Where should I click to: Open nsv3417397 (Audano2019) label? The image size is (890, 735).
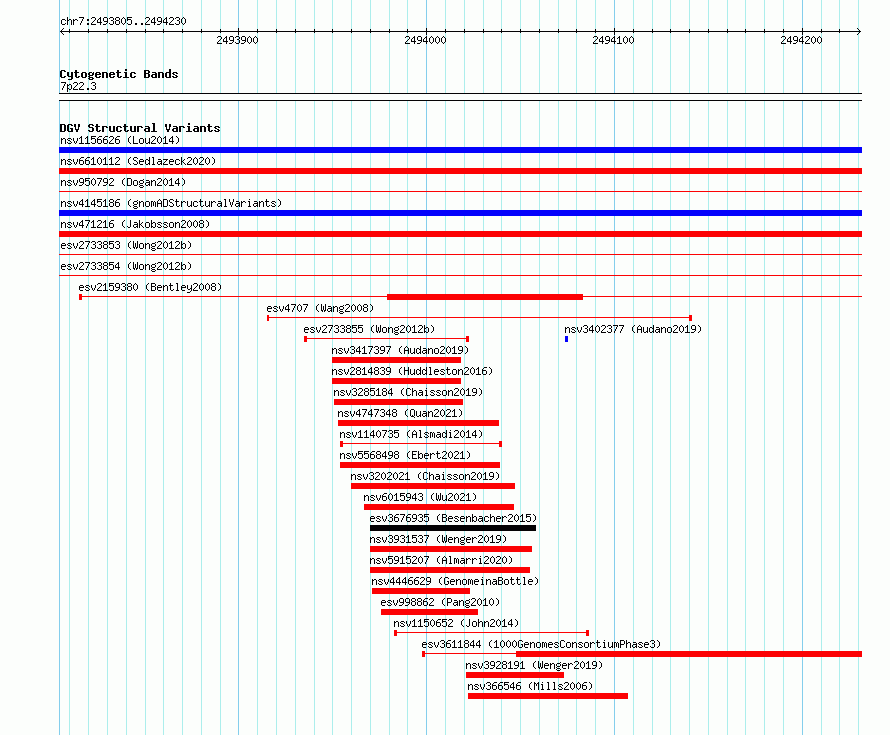tap(400, 350)
